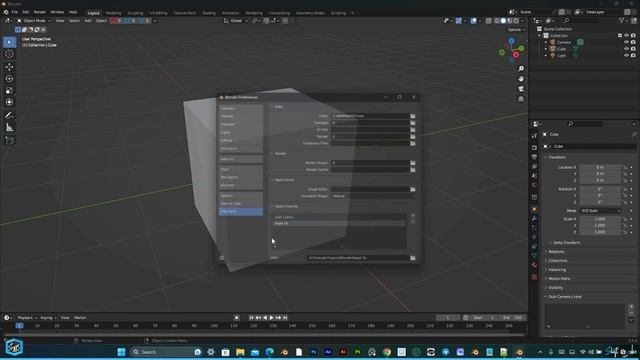The width and height of the screenshot is (640, 360).
Task: Open timeline Marker menu
Action: click(x=80, y=318)
